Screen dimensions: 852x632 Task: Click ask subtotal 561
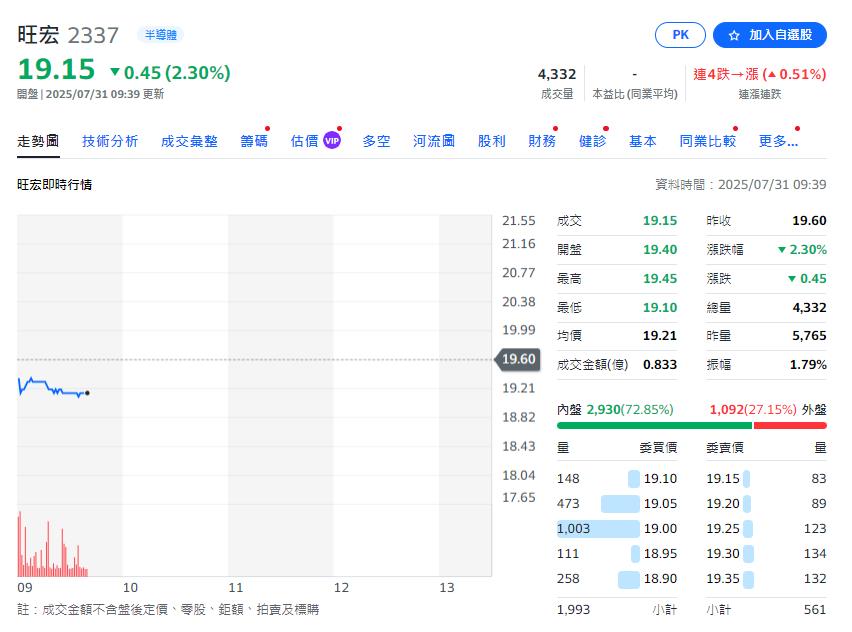click(815, 610)
